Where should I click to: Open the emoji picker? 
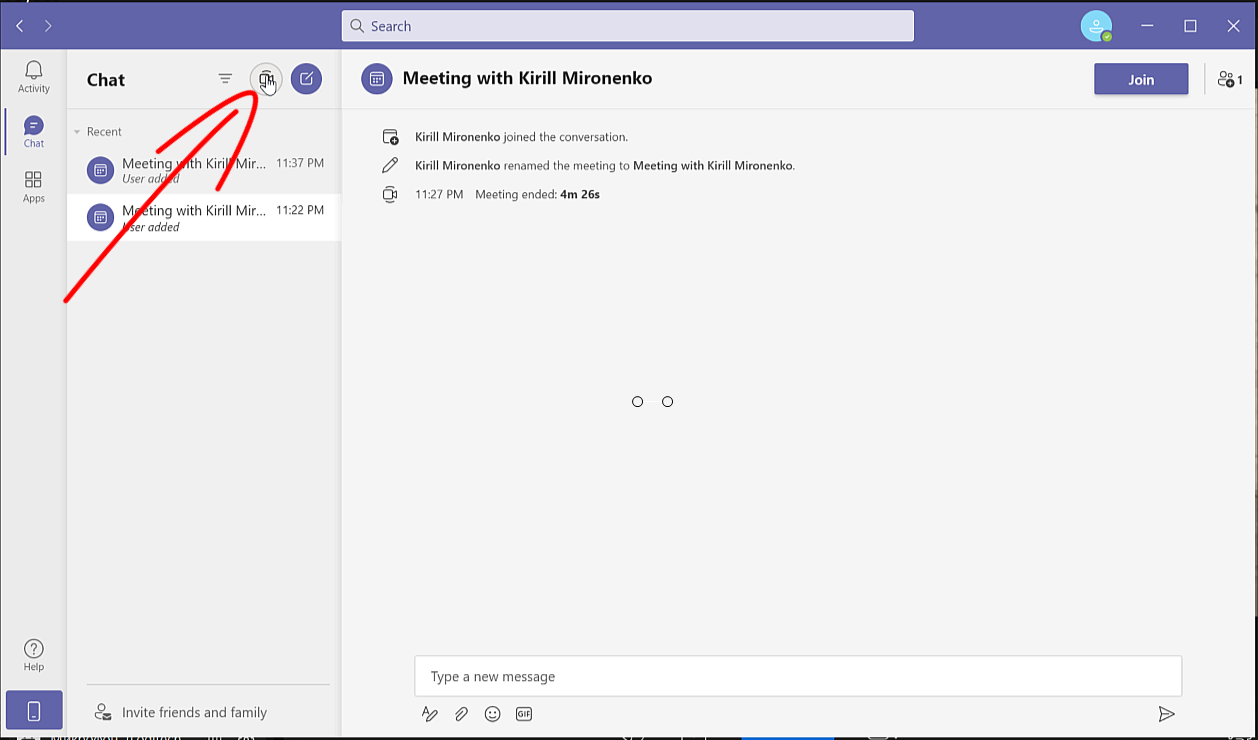coord(492,713)
